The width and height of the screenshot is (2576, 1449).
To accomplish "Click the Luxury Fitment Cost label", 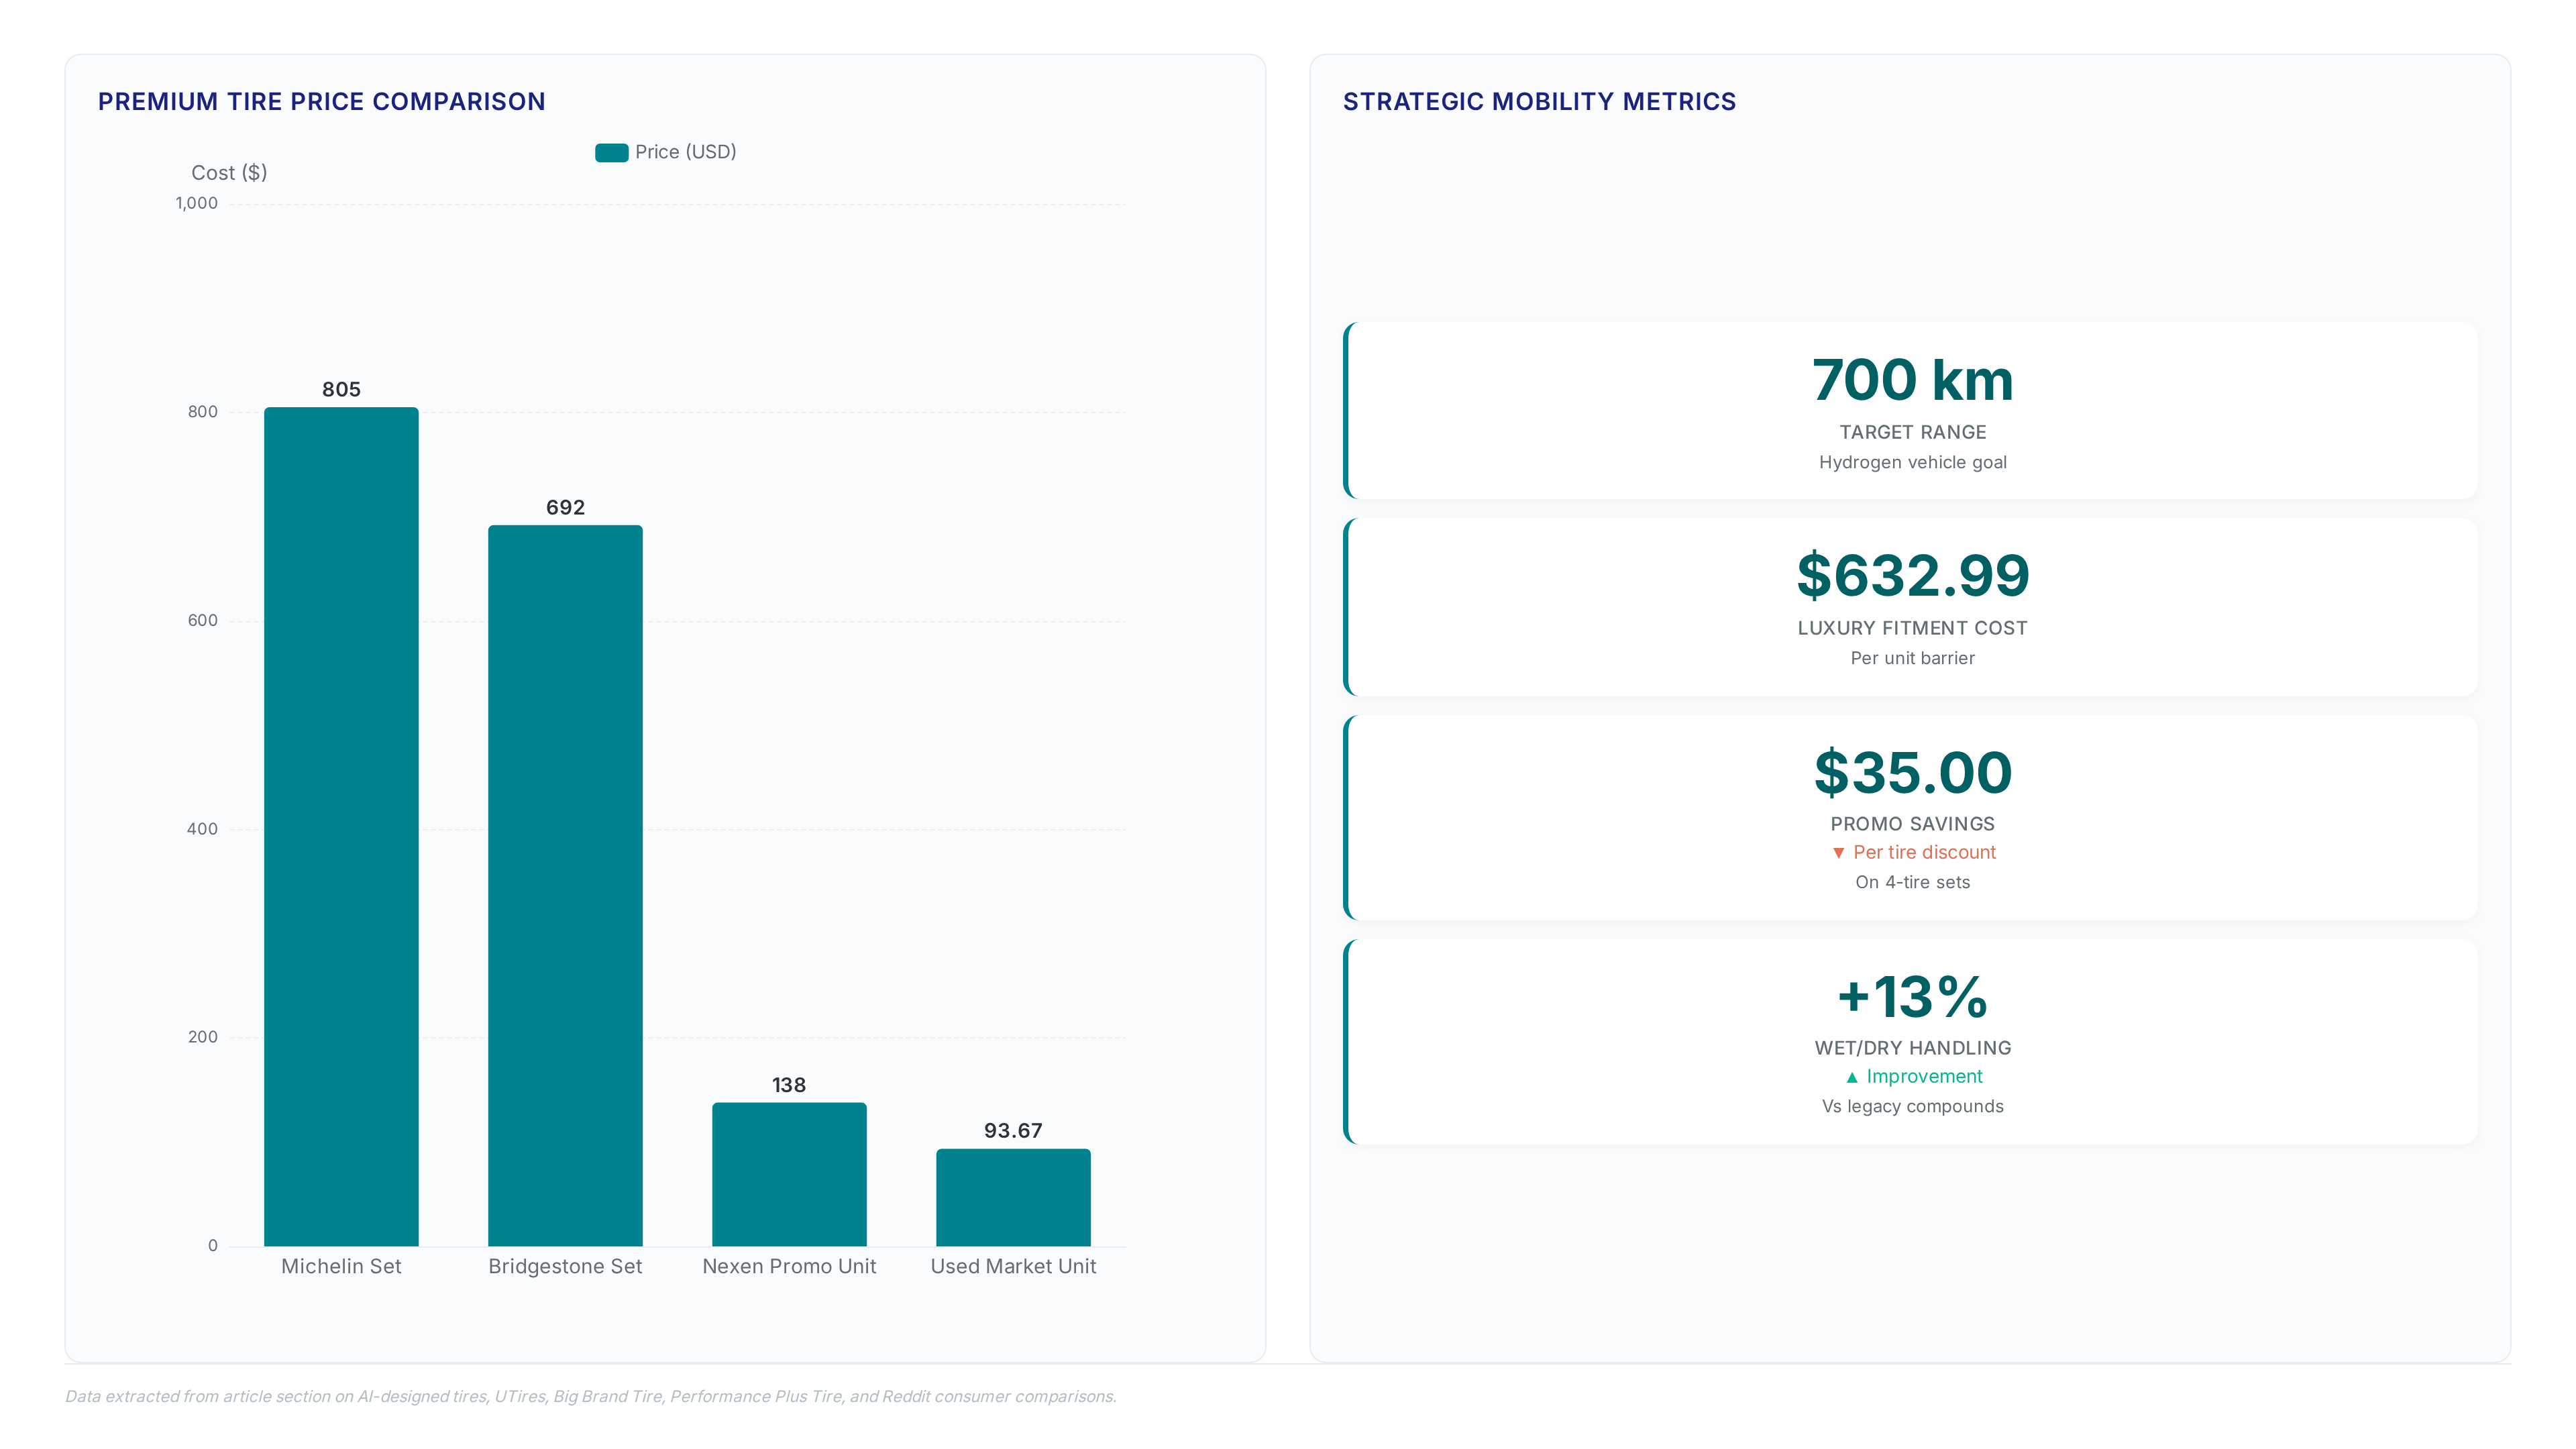I will pyautogui.click(x=1912, y=628).
